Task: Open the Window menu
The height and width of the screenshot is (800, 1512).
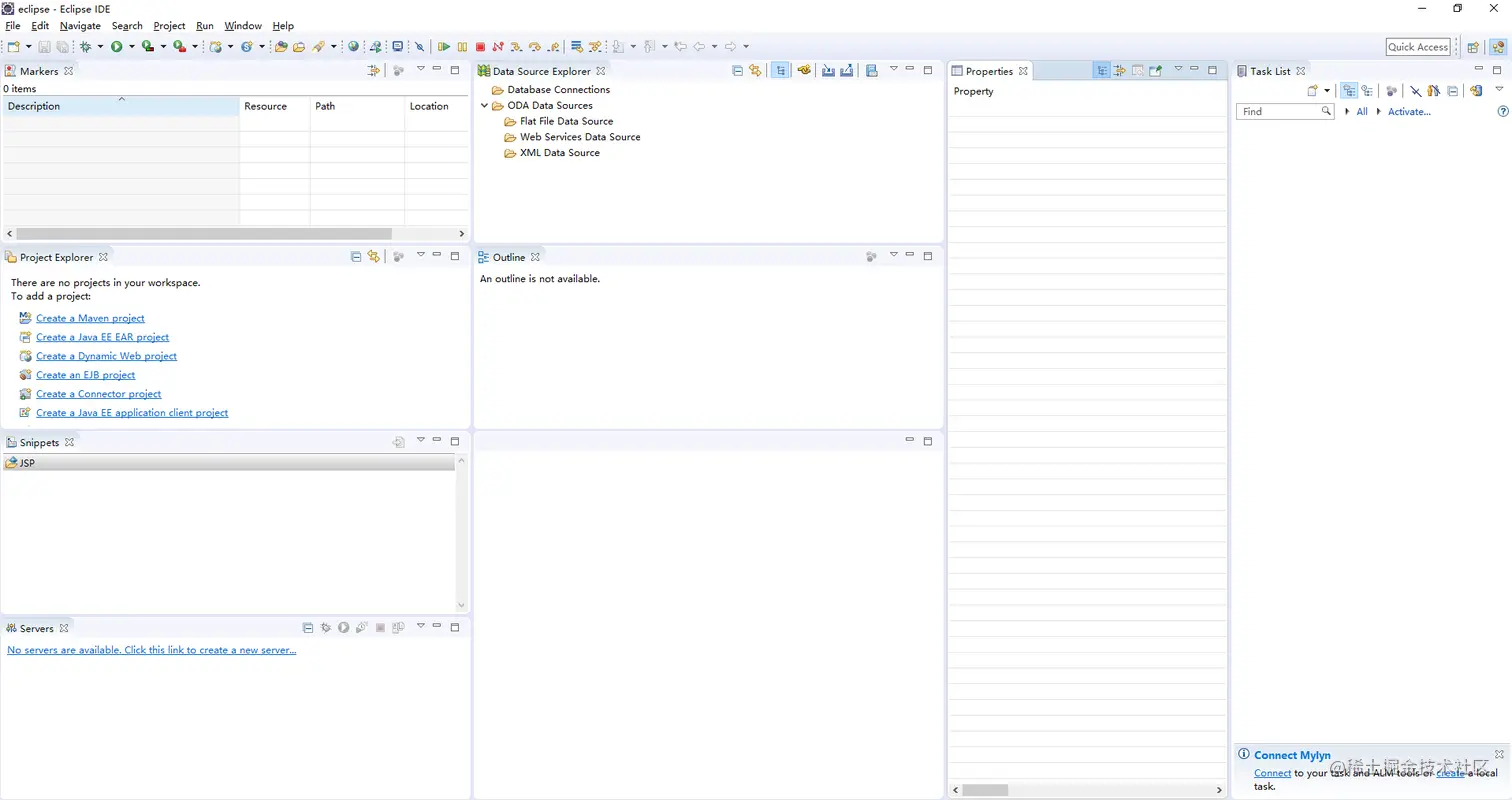Action: 243,25
